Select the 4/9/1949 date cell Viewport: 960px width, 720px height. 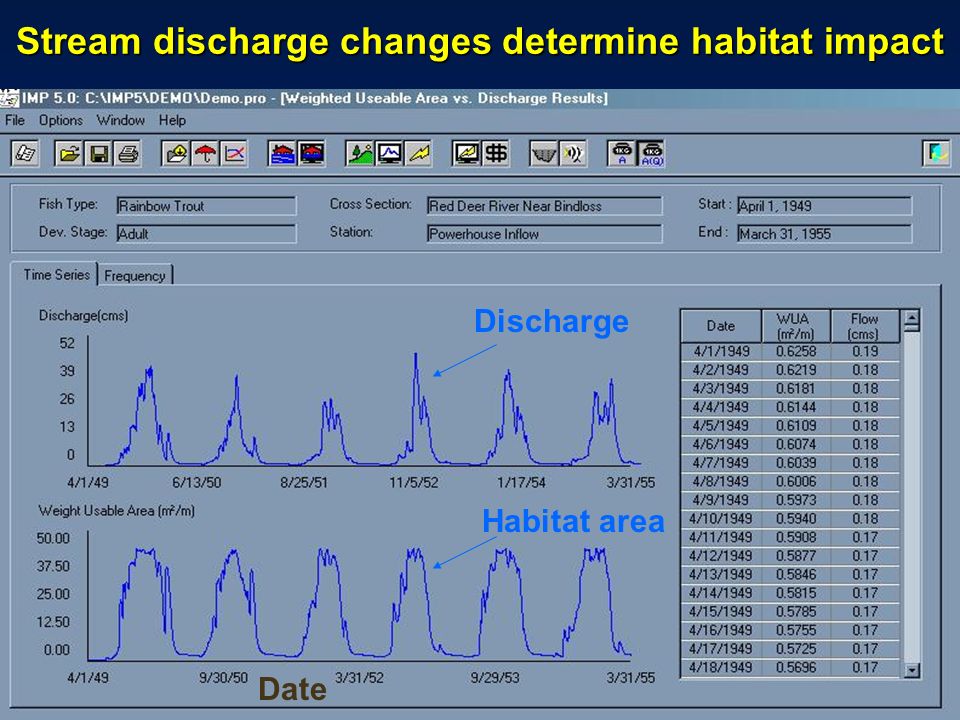pos(721,500)
